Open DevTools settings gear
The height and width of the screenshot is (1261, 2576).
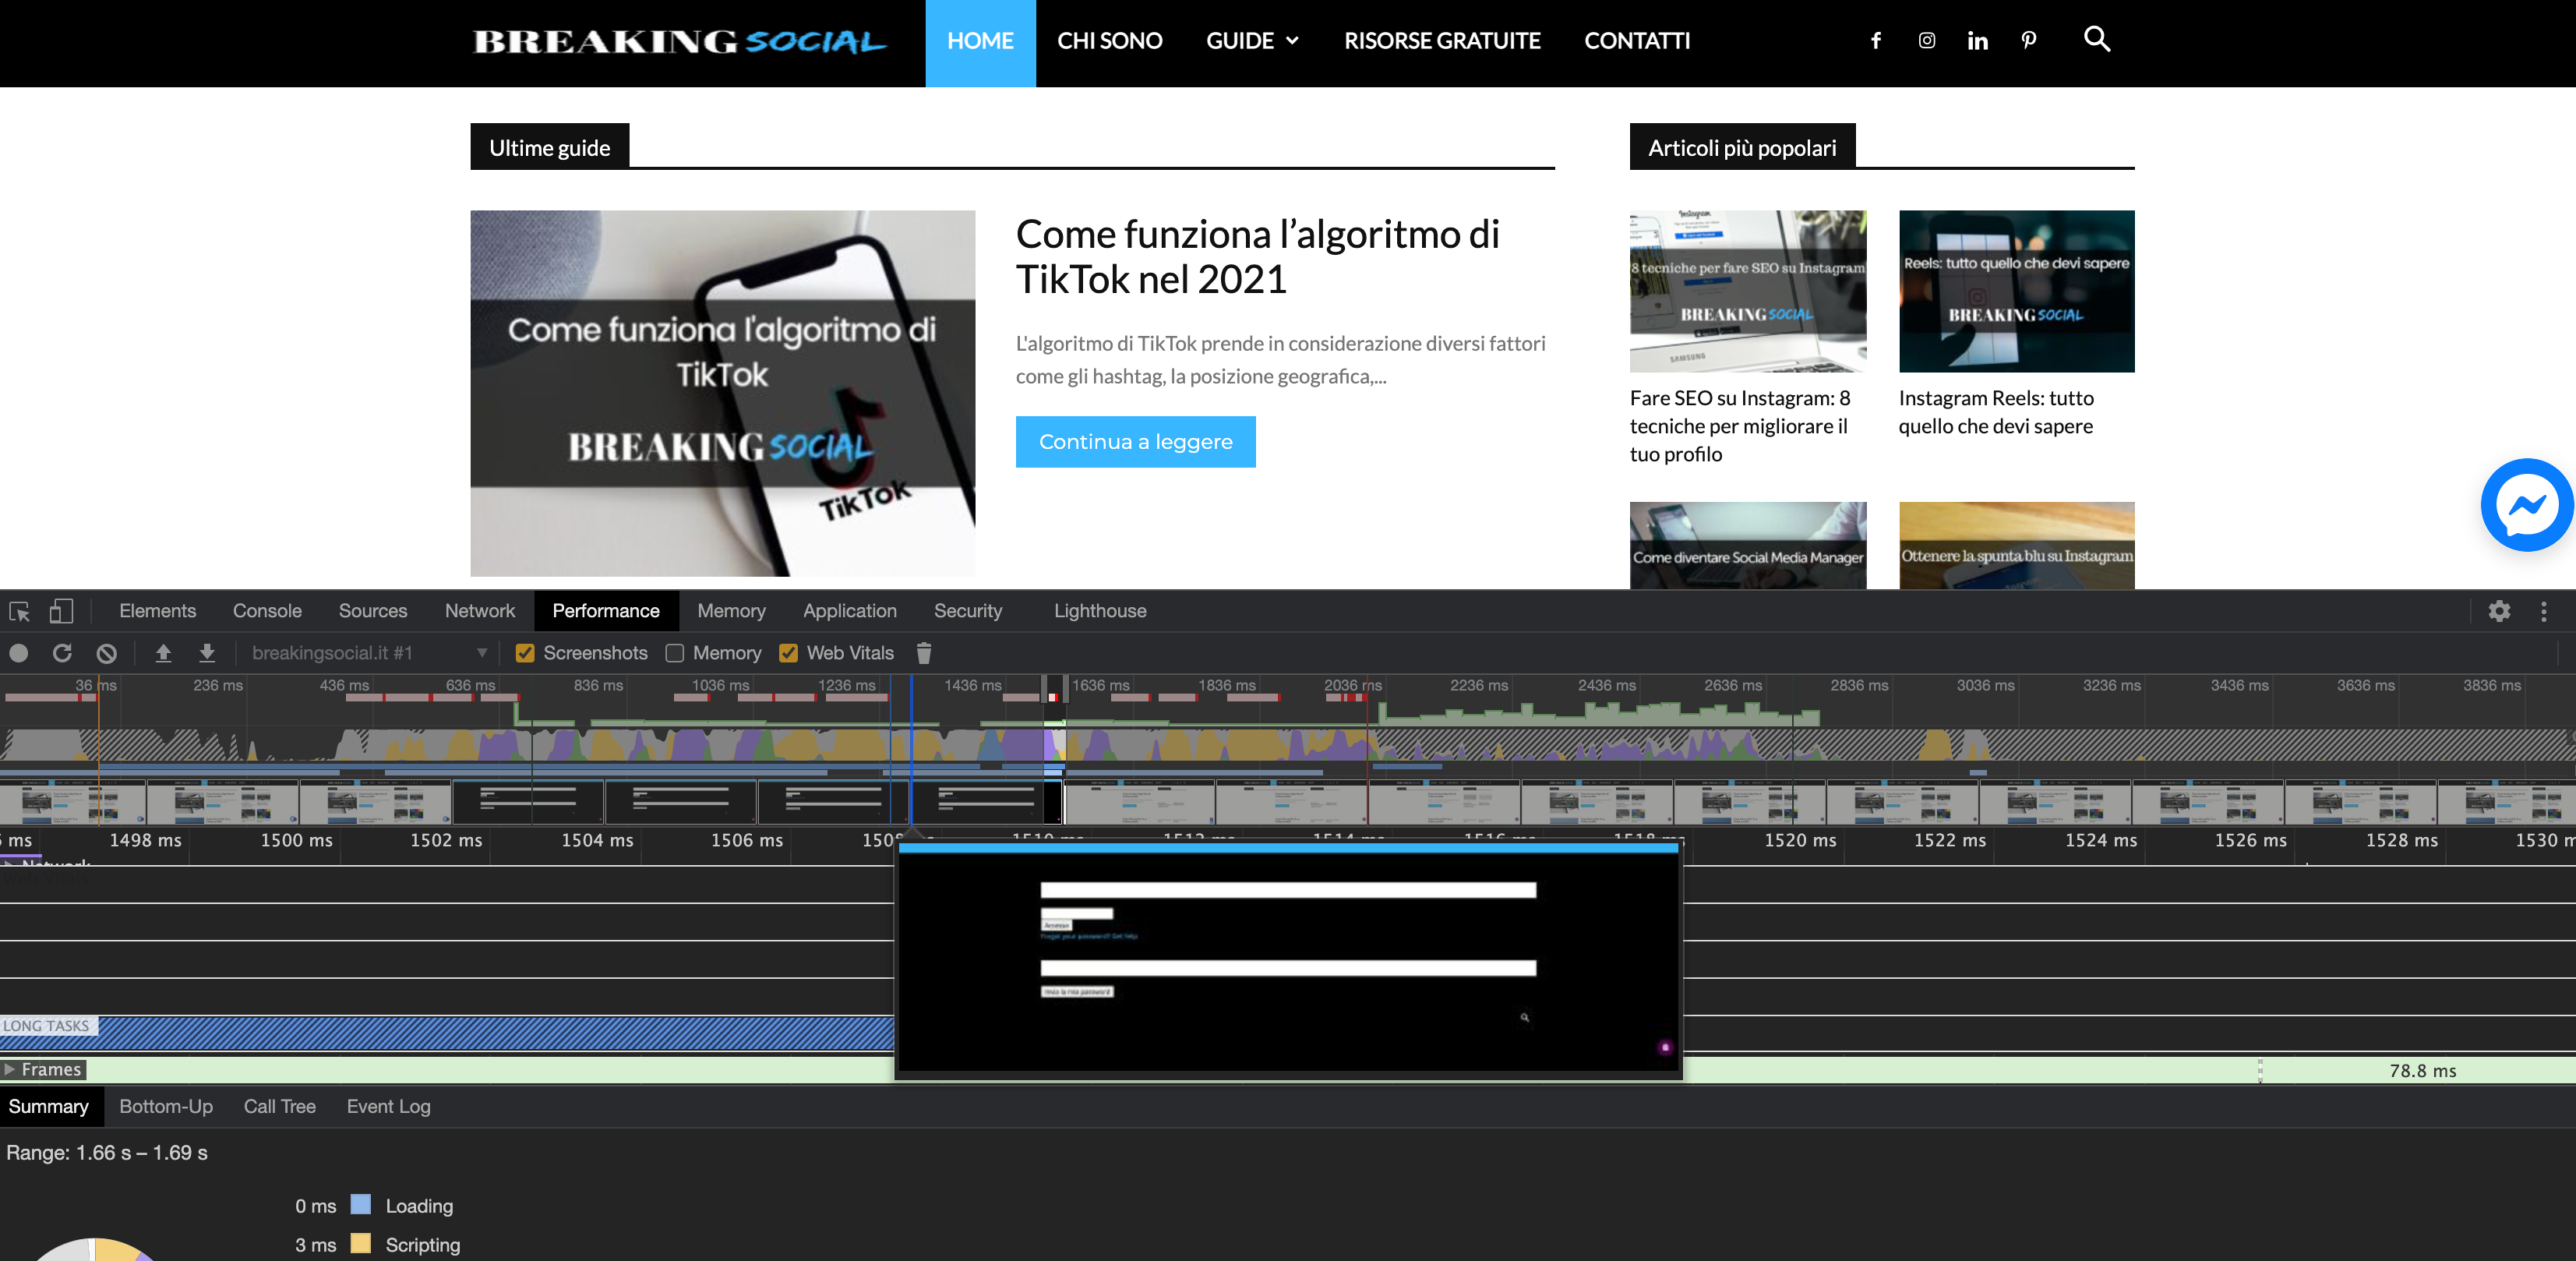[x=2499, y=611]
